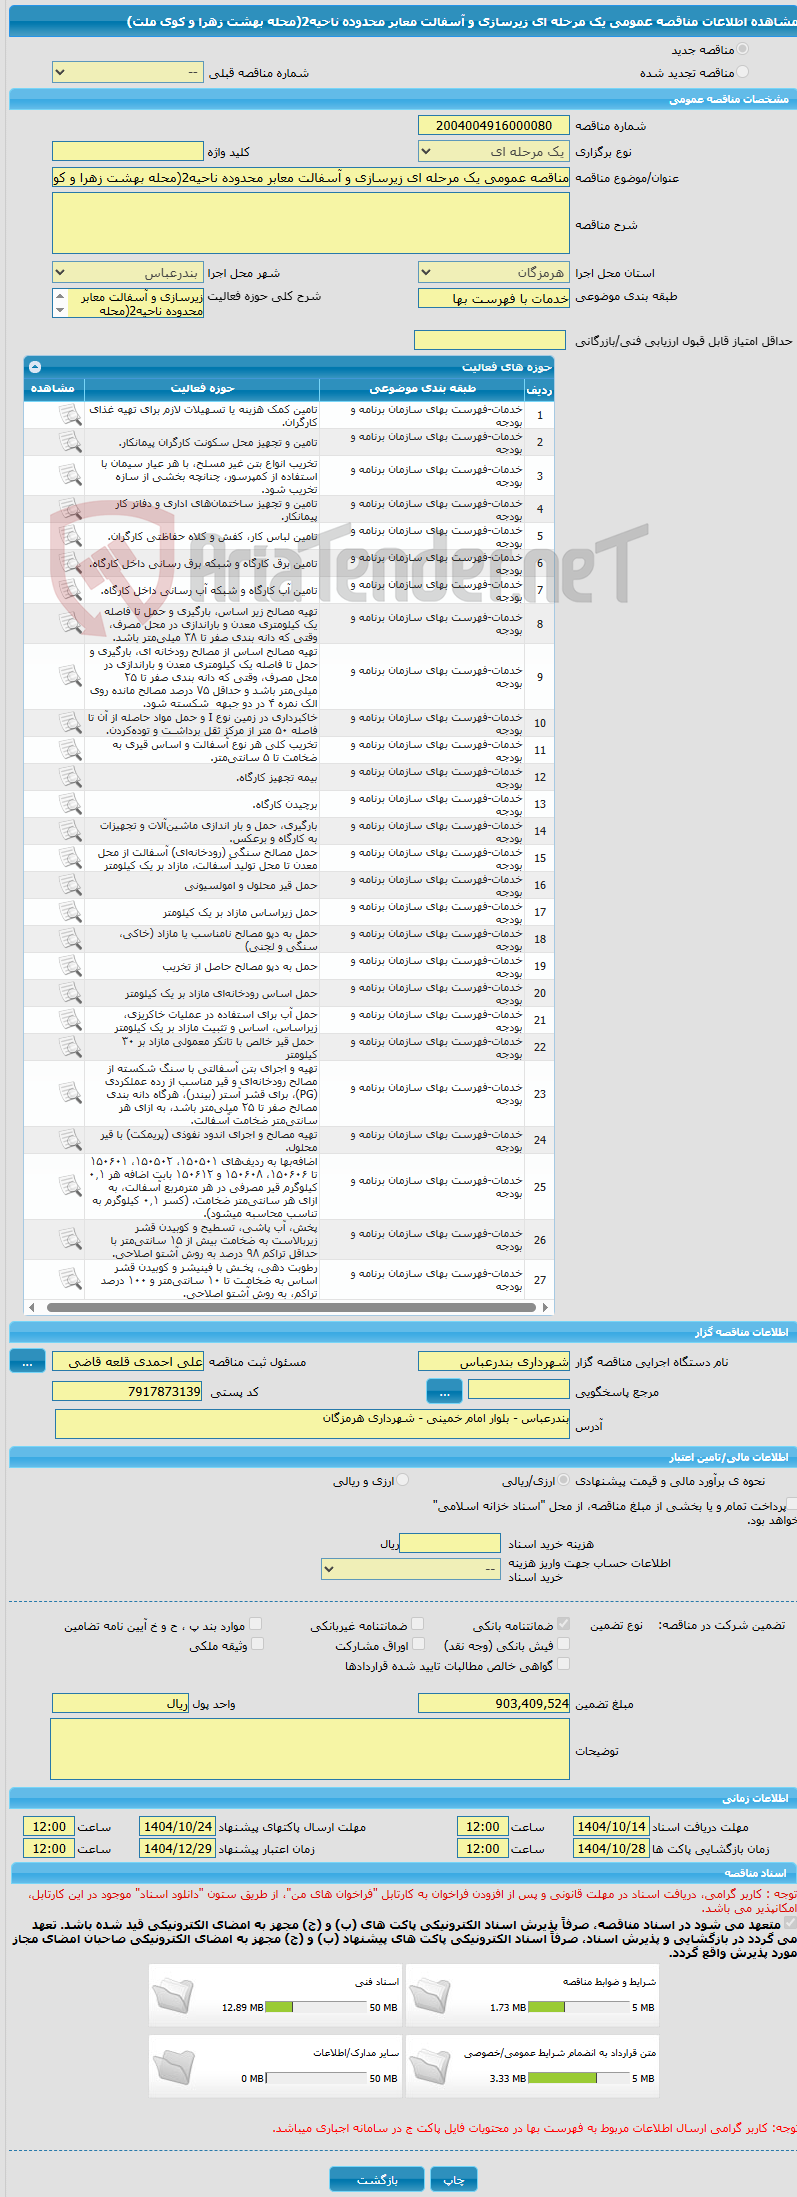Open view icon for activity row 1

(70, 415)
